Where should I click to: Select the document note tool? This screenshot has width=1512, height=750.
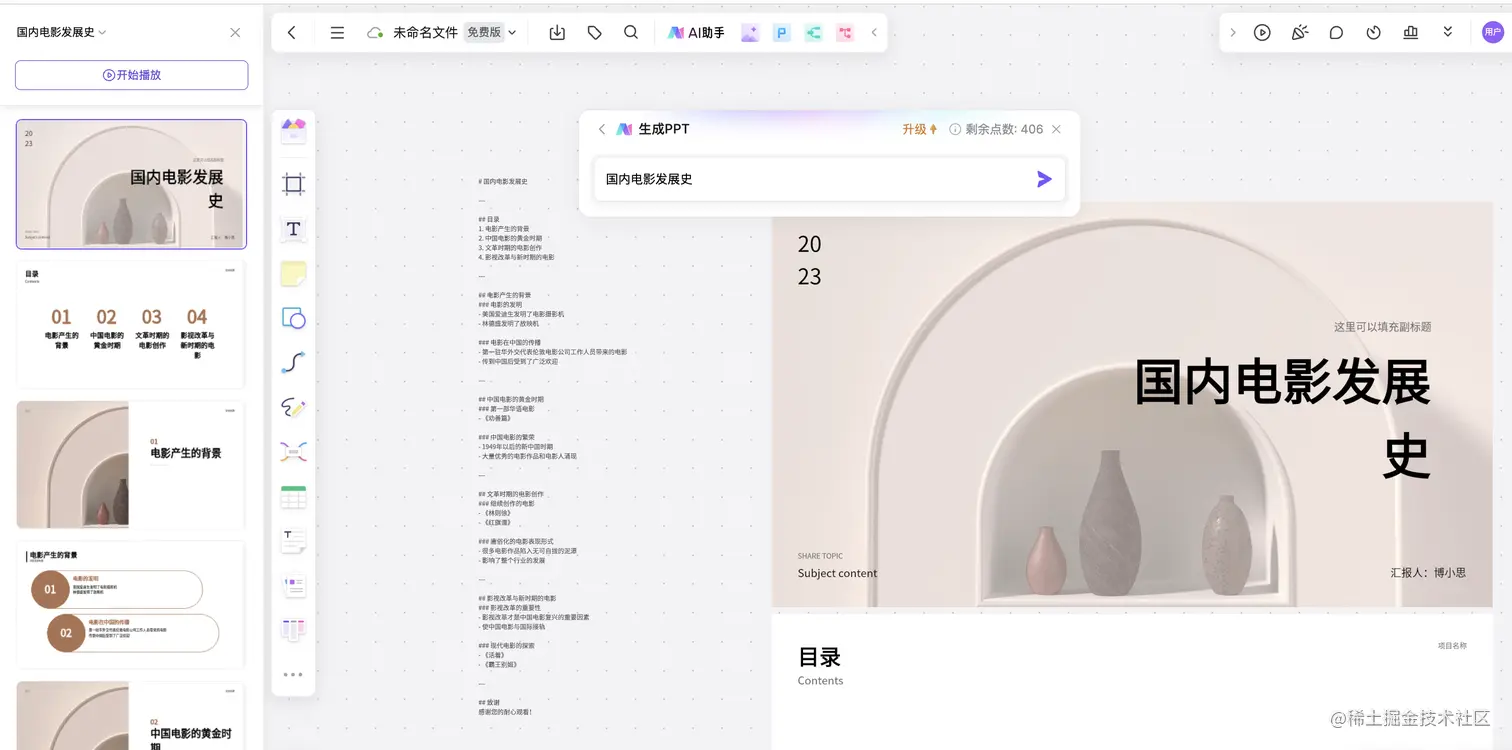click(293, 541)
